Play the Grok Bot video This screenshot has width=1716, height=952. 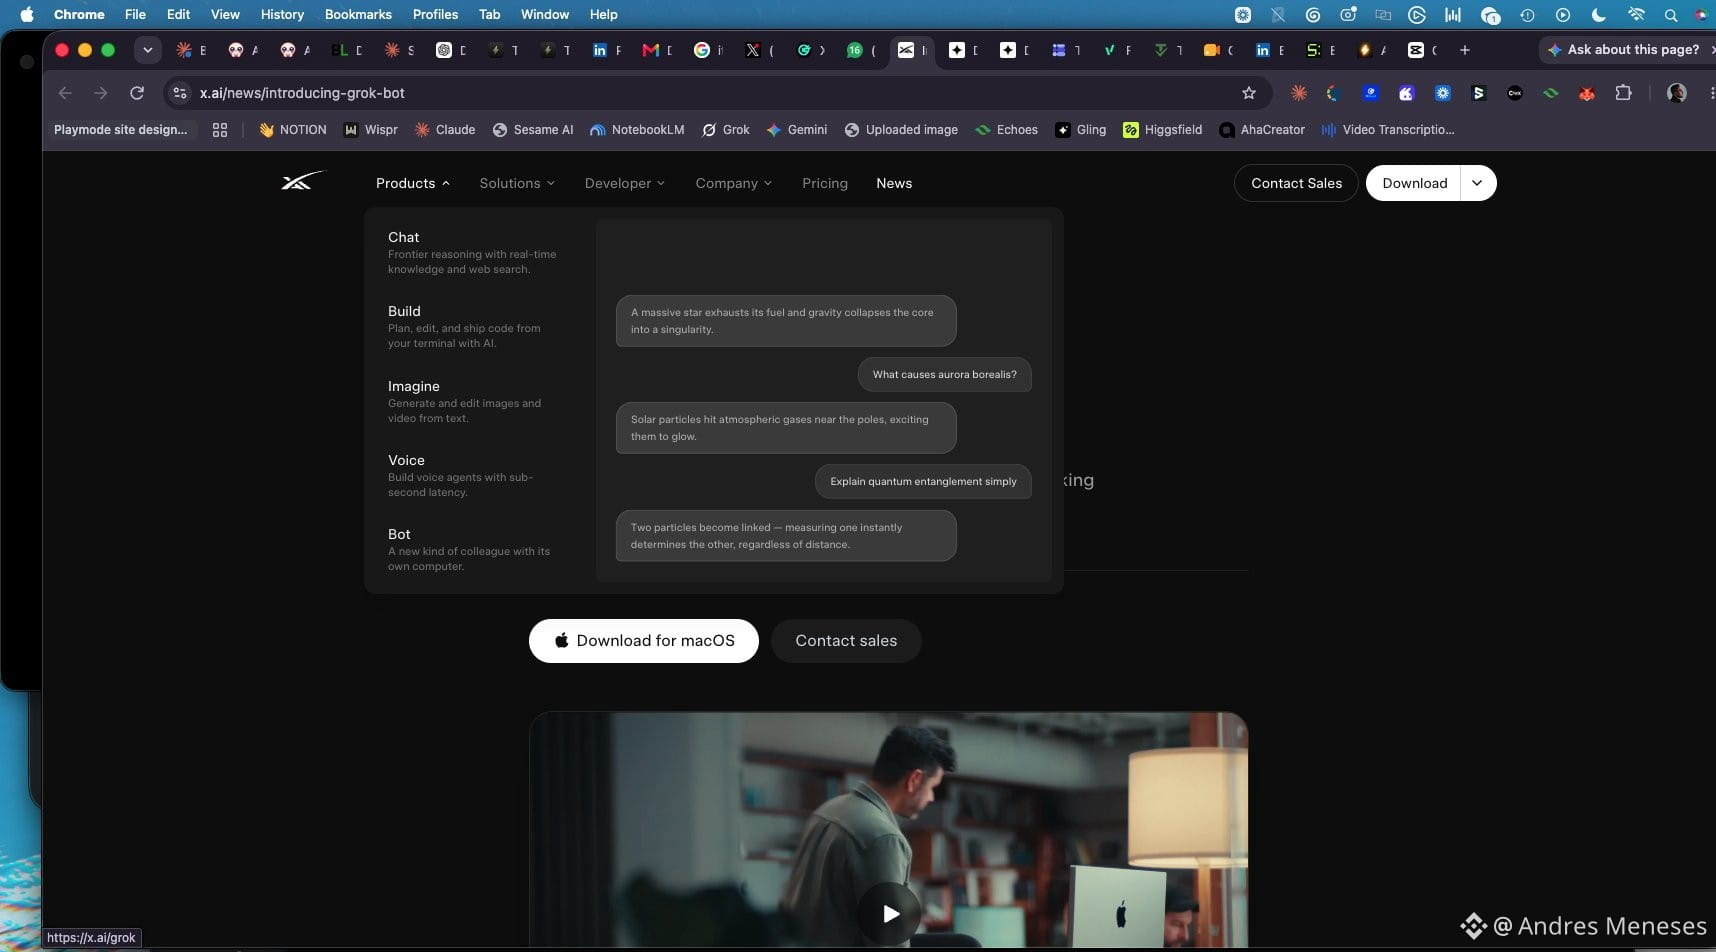(x=889, y=913)
